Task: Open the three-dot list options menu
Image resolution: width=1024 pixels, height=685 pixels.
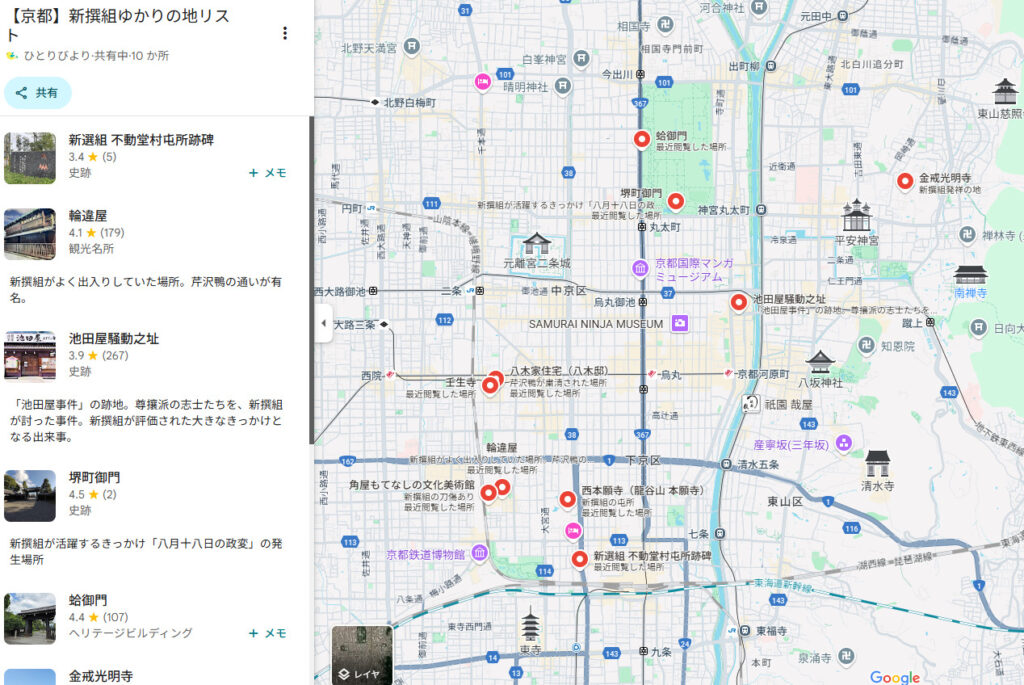Action: click(285, 33)
